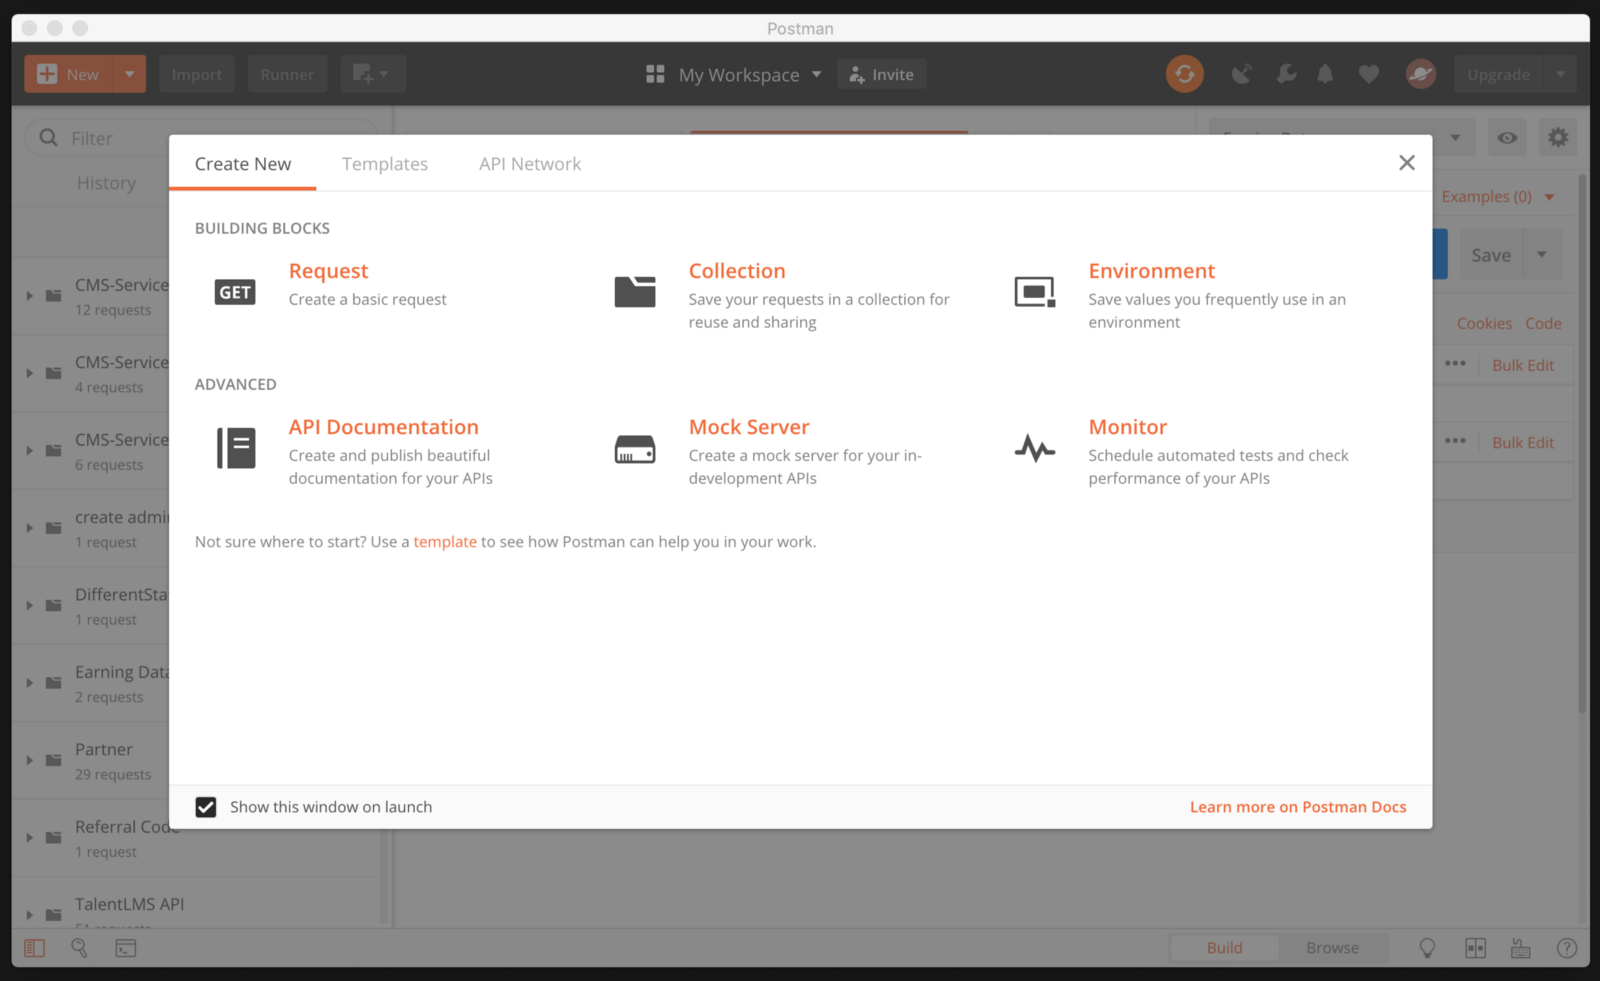Click the Mock Server icon
This screenshot has height=981, width=1600.
pyautogui.click(x=635, y=449)
